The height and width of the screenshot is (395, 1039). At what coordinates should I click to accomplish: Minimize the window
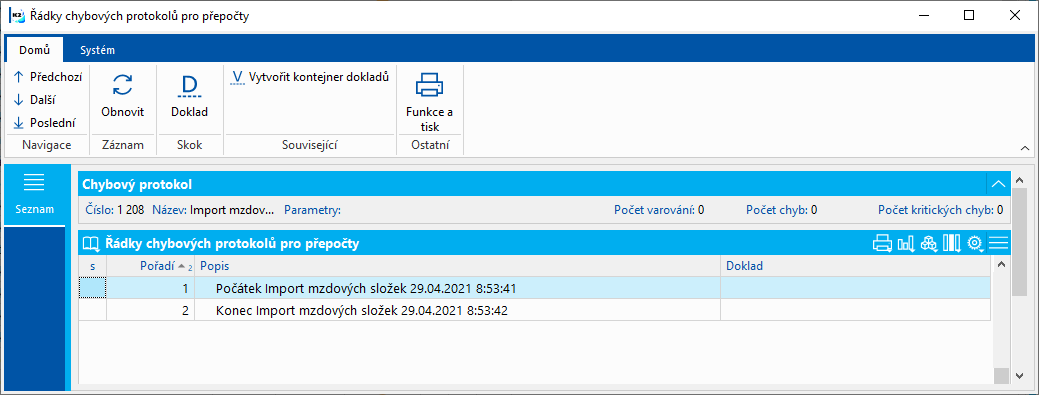tap(923, 15)
